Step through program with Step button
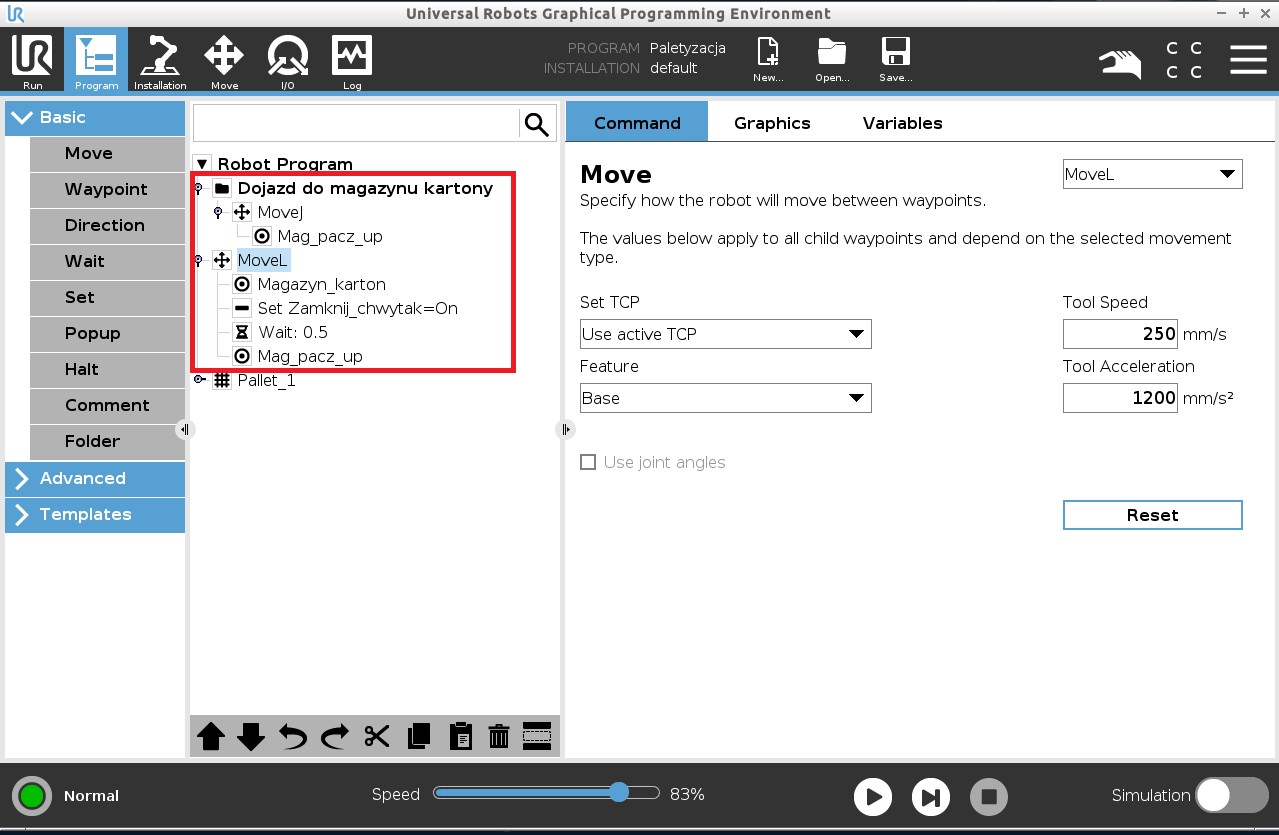 (x=931, y=797)
